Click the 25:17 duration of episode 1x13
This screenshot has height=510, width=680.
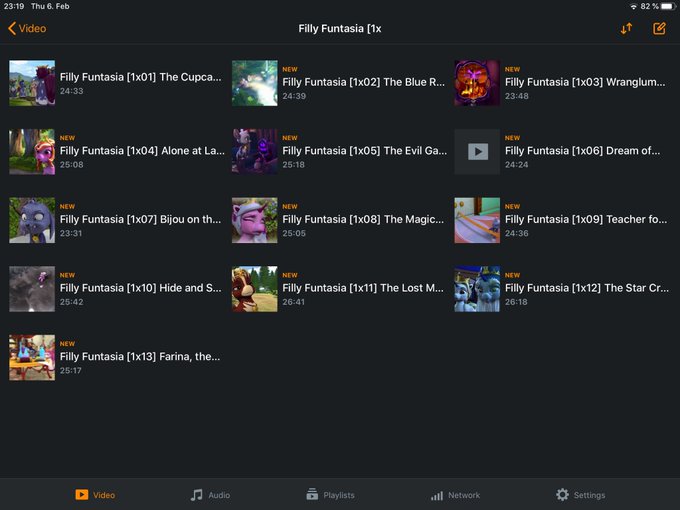click(x=71, y=370)
